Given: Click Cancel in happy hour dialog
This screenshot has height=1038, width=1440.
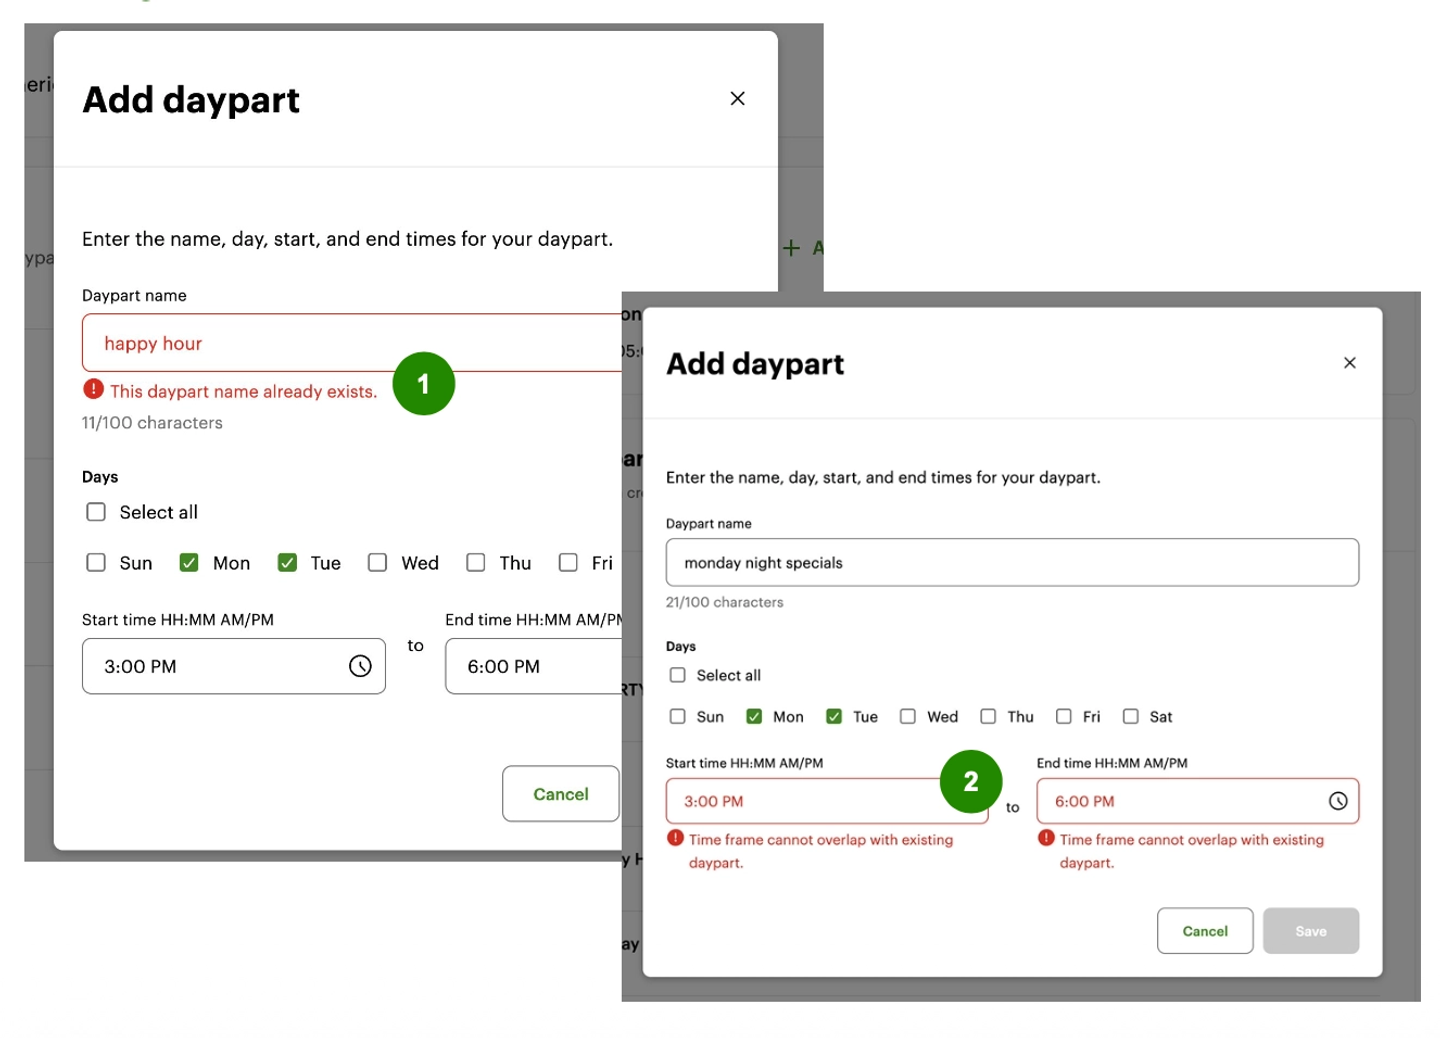Looking at the screenshot, I should [x=561, y=794].
